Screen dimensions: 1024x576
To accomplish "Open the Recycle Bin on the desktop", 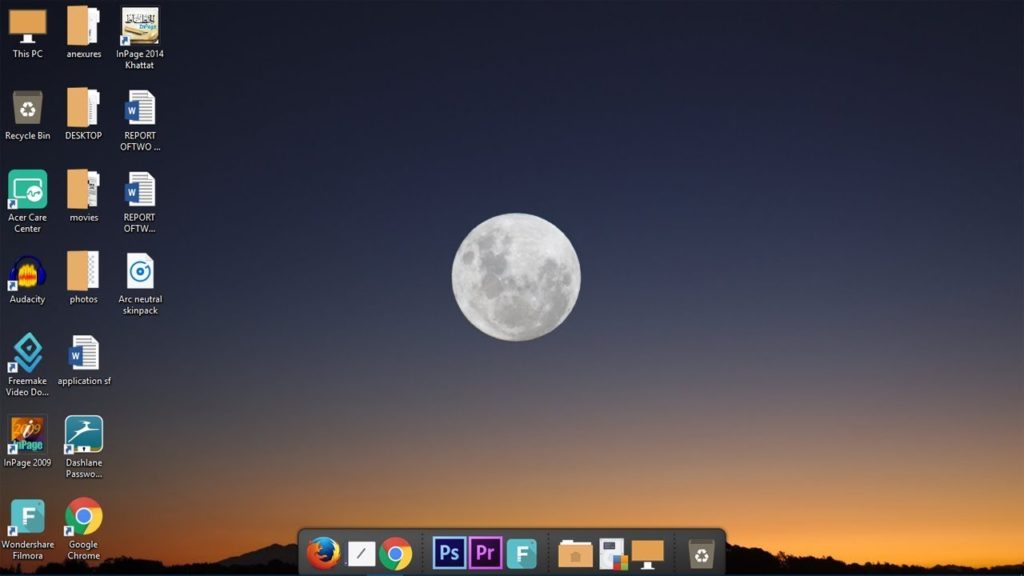I will (x=27, y=105).
